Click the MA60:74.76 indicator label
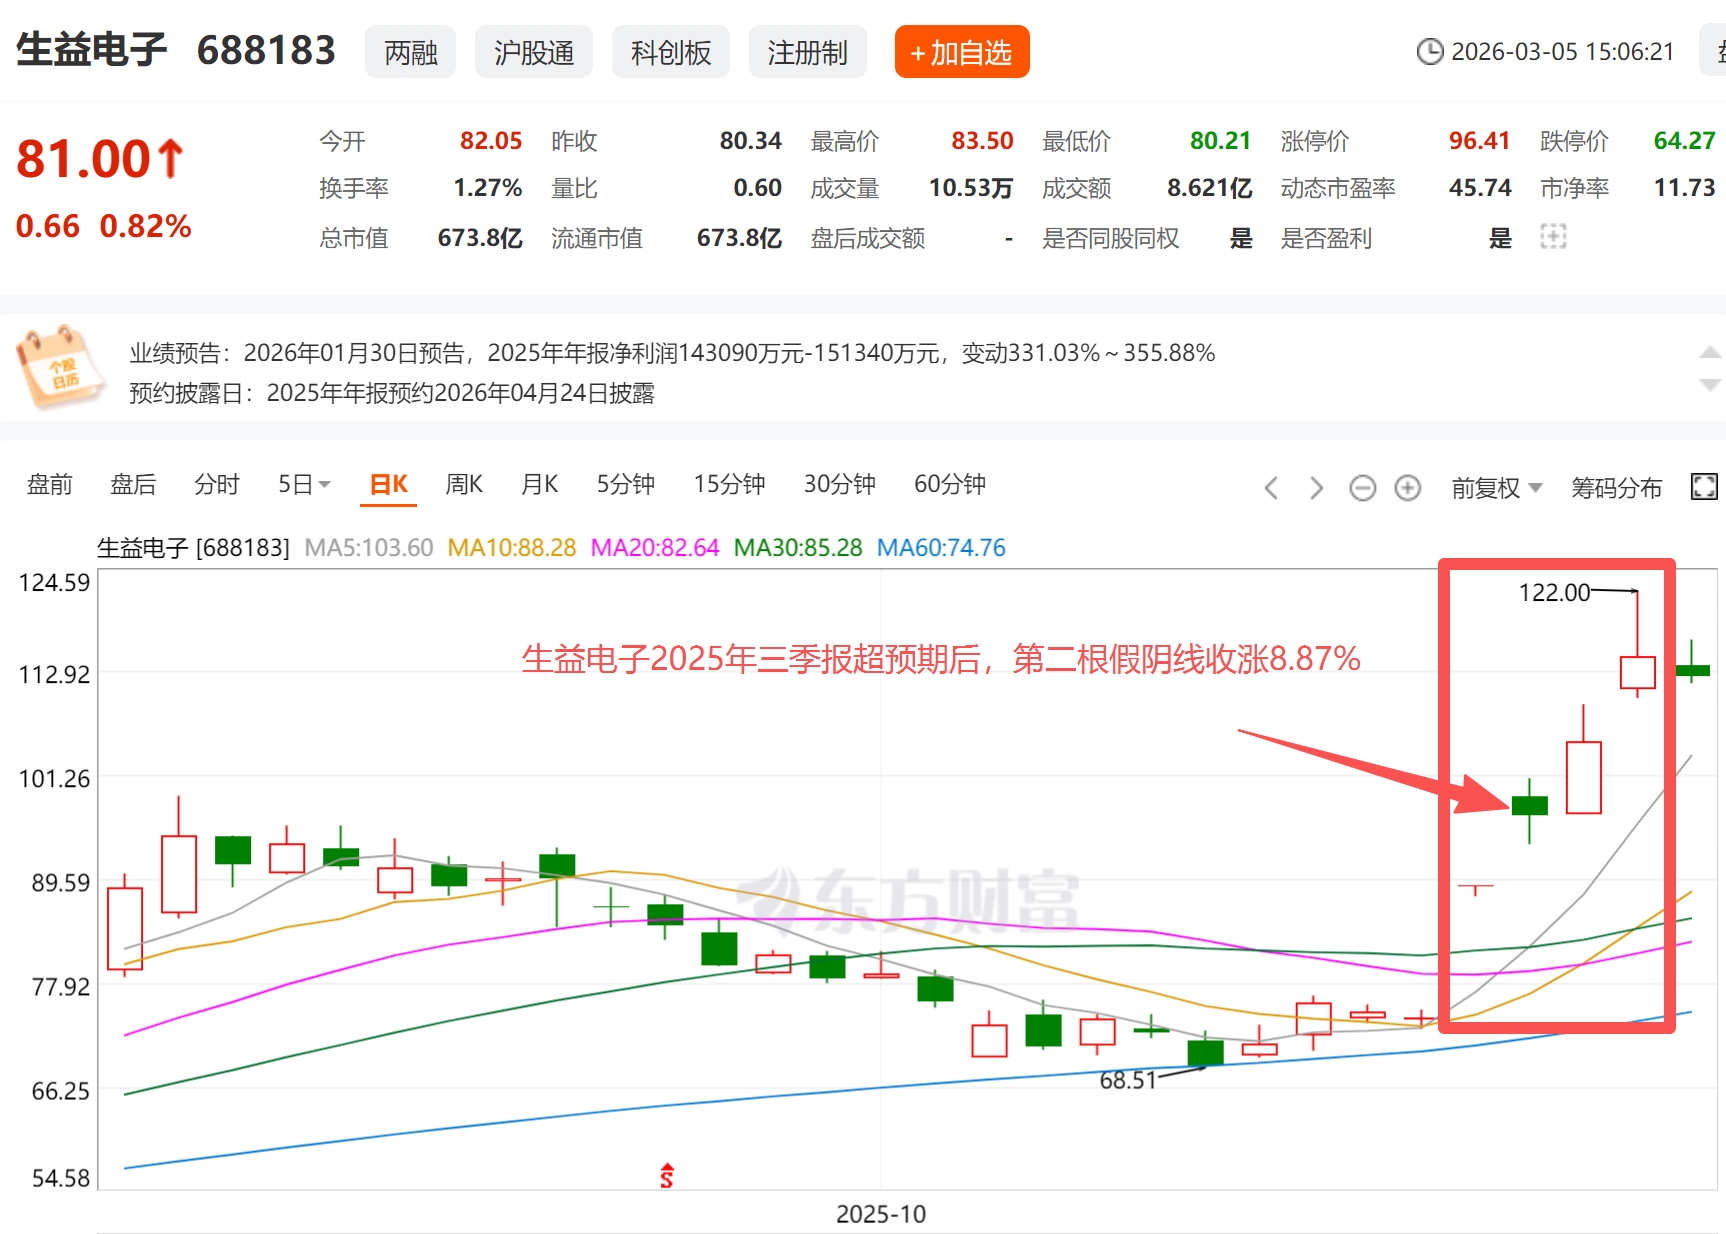Image resolution: width=1726 pixels, height=1234 pixels. pos(941,548)
